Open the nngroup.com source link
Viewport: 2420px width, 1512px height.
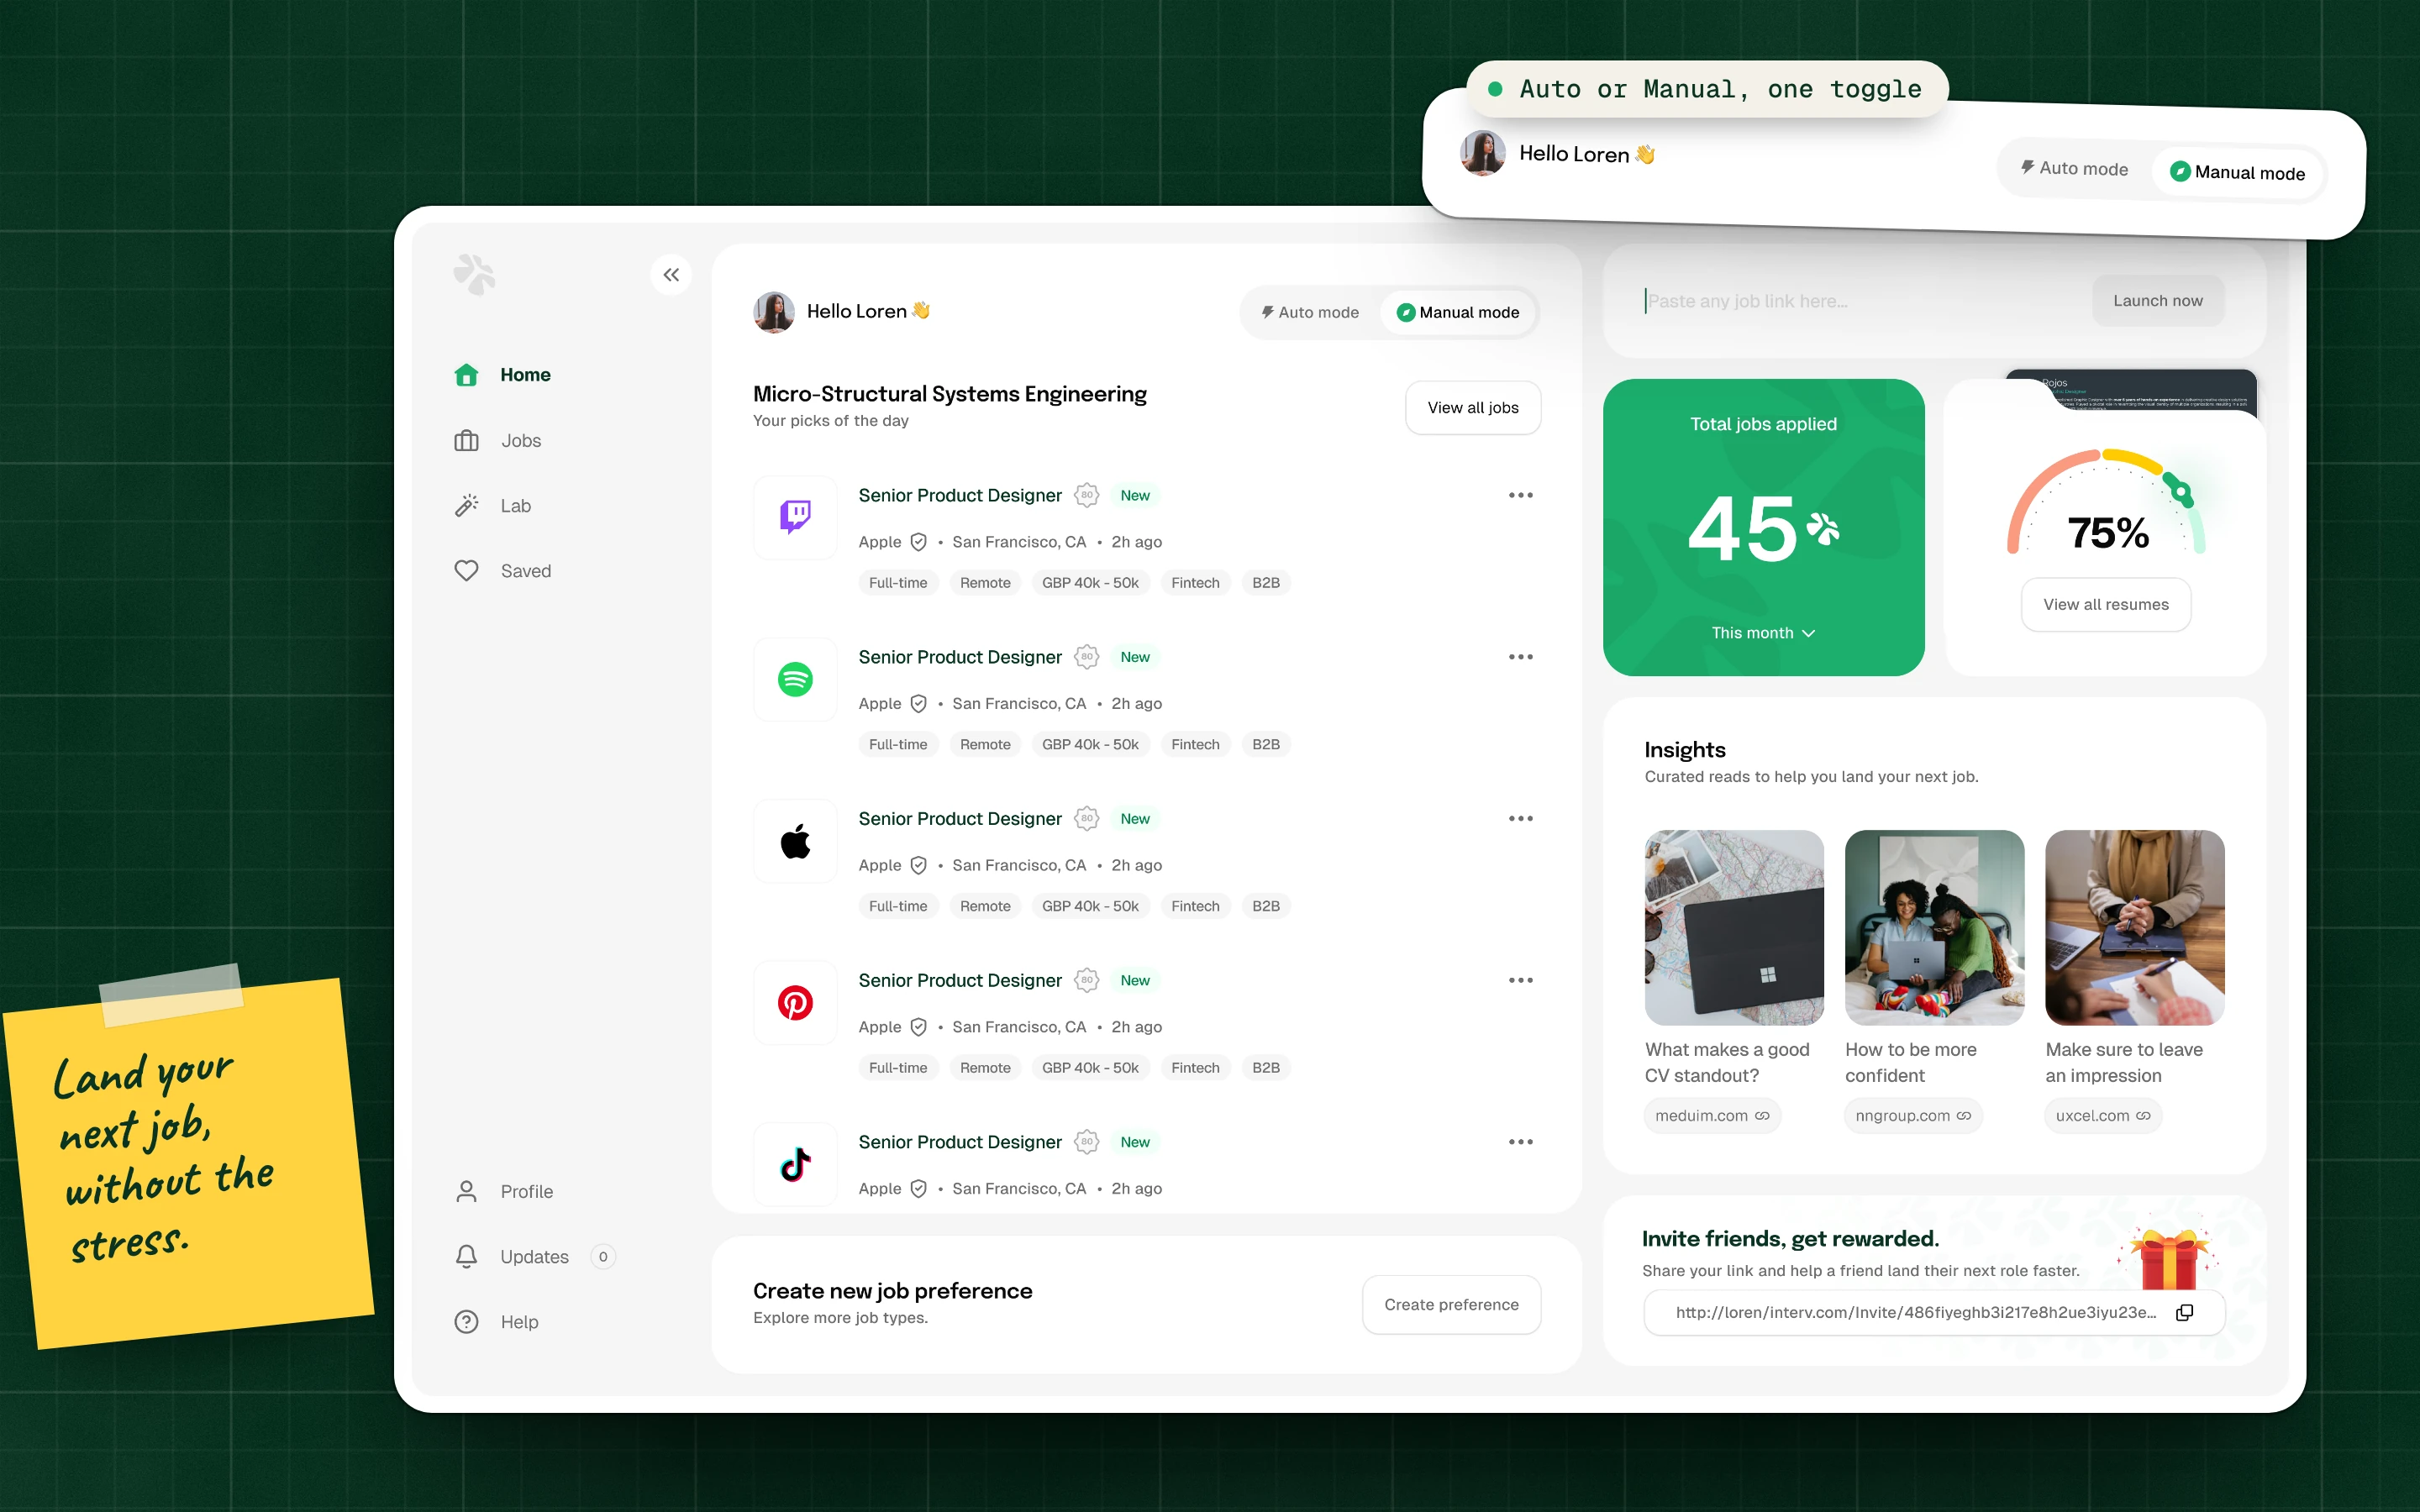pyautogui.click(x=1912, y=1116)
